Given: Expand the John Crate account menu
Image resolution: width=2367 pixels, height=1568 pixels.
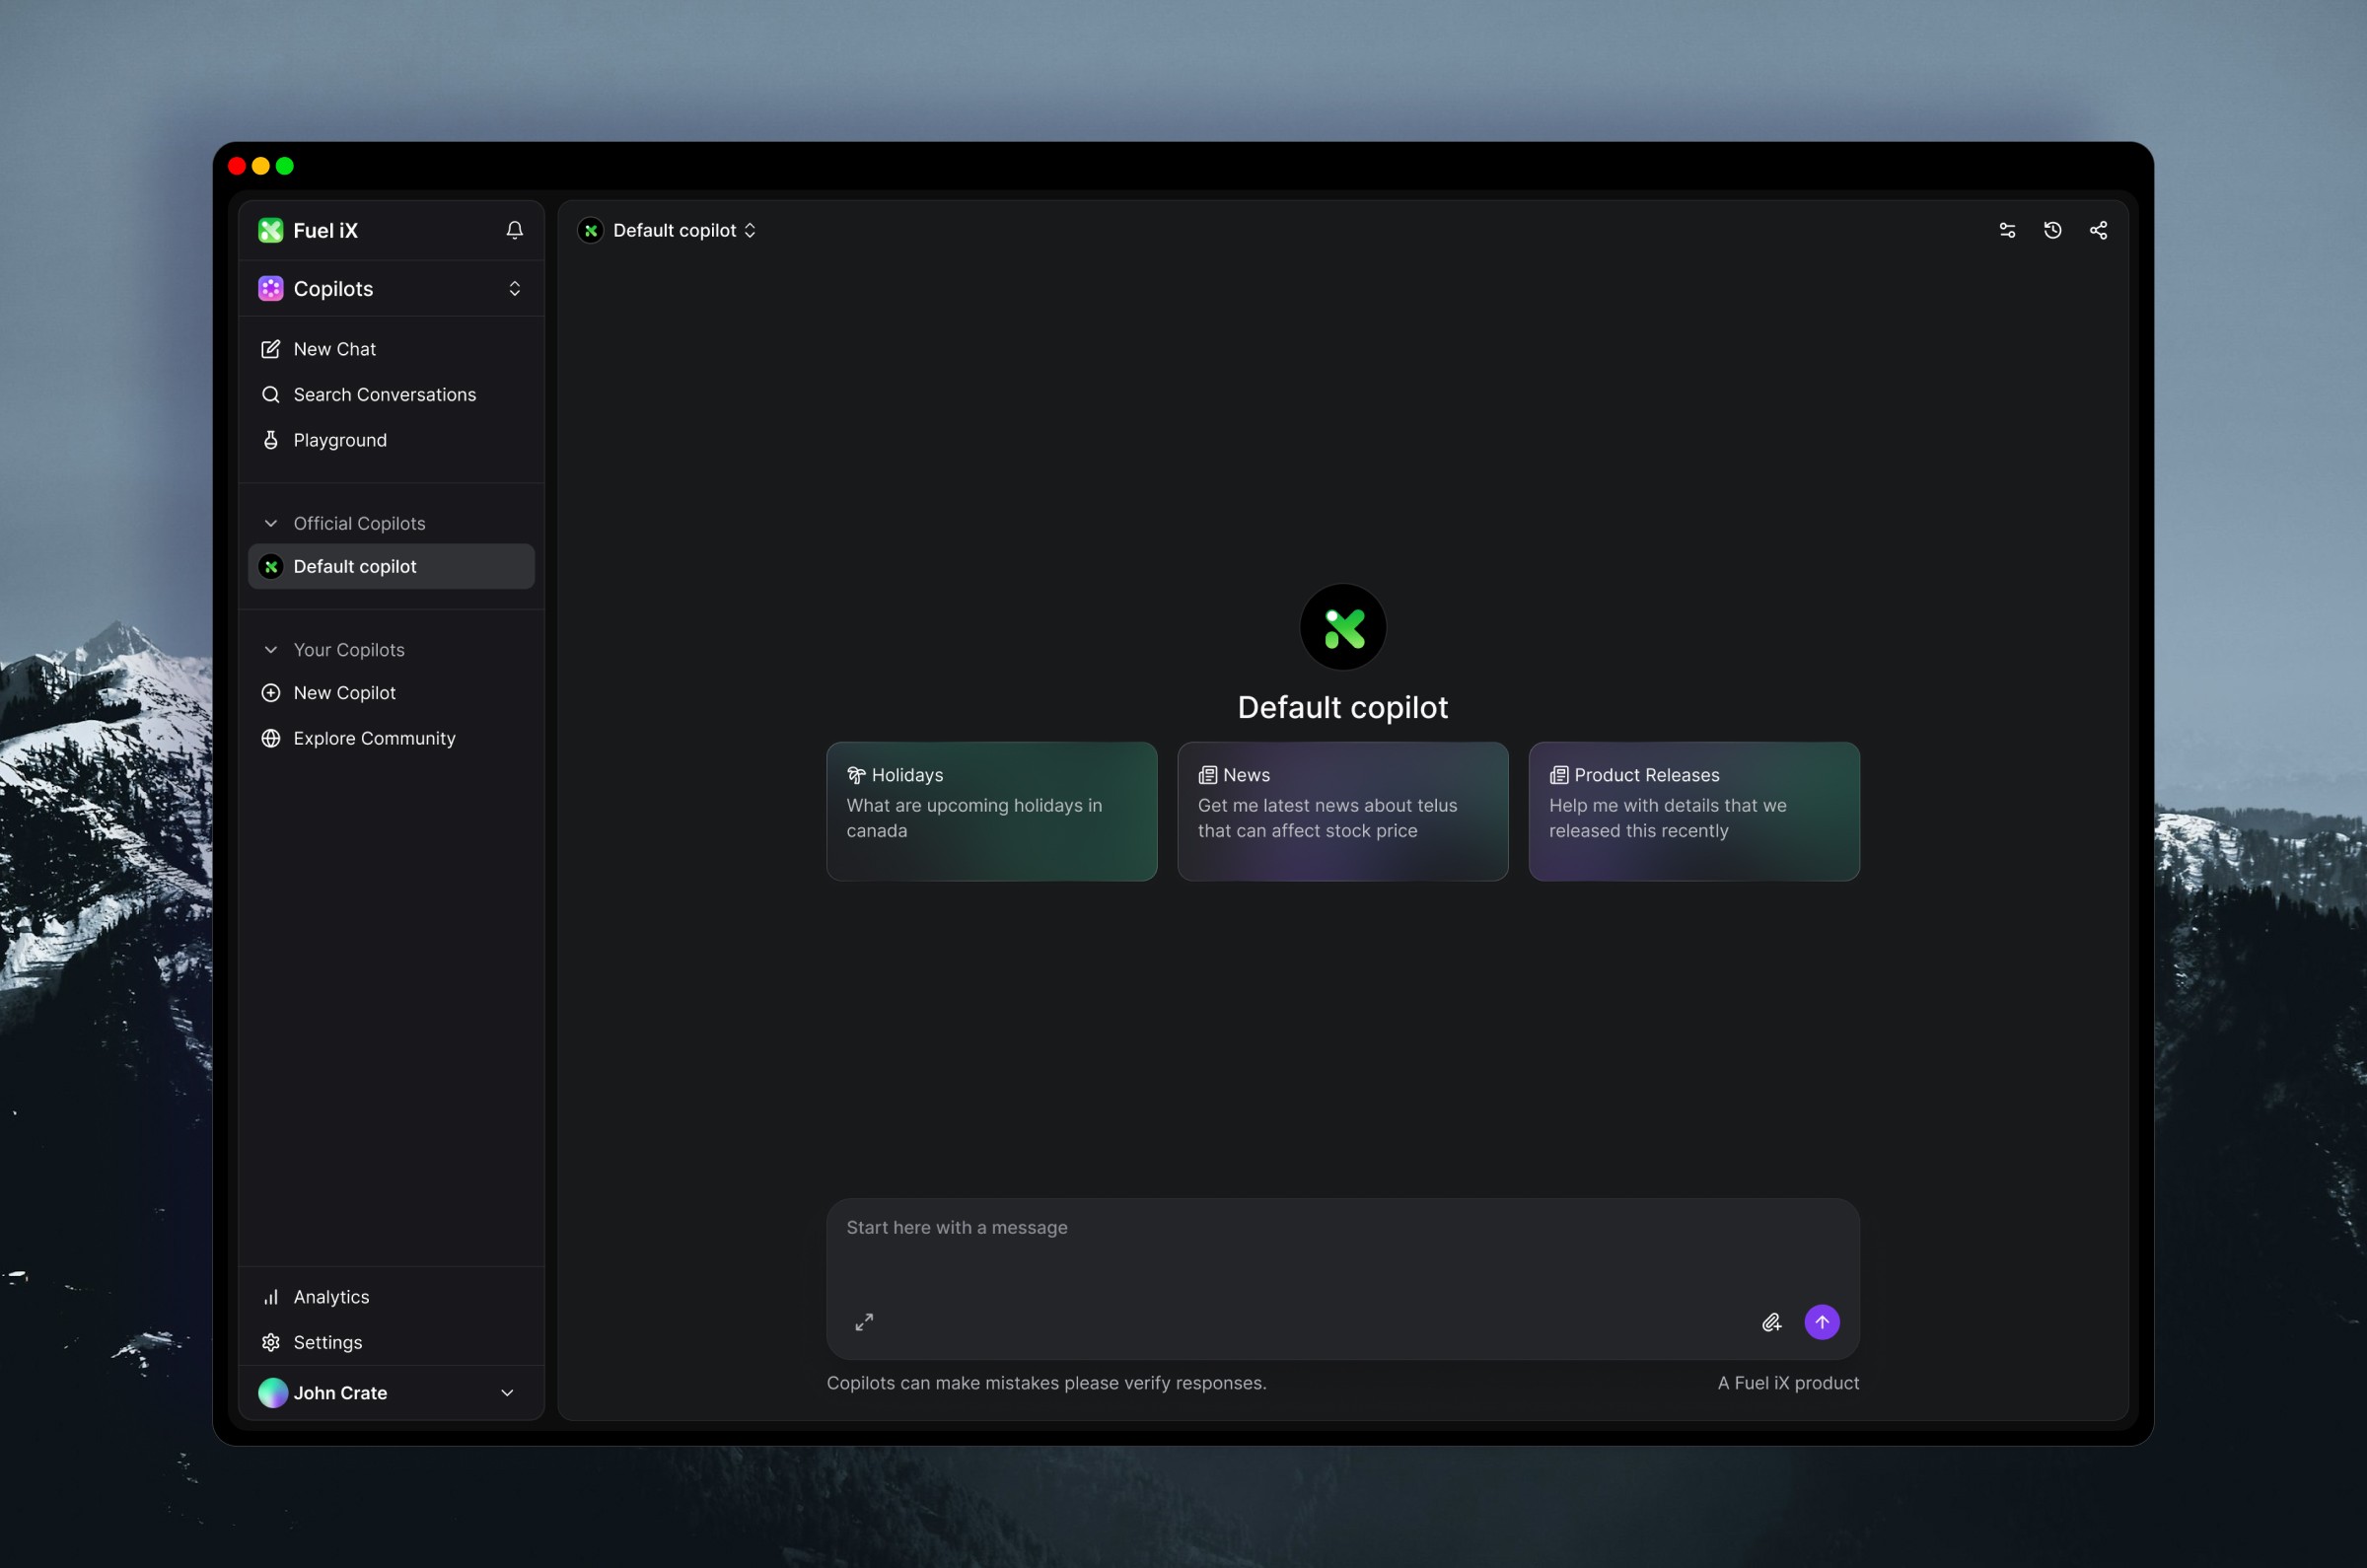Looking at the screenshot, I should 507,1392.
